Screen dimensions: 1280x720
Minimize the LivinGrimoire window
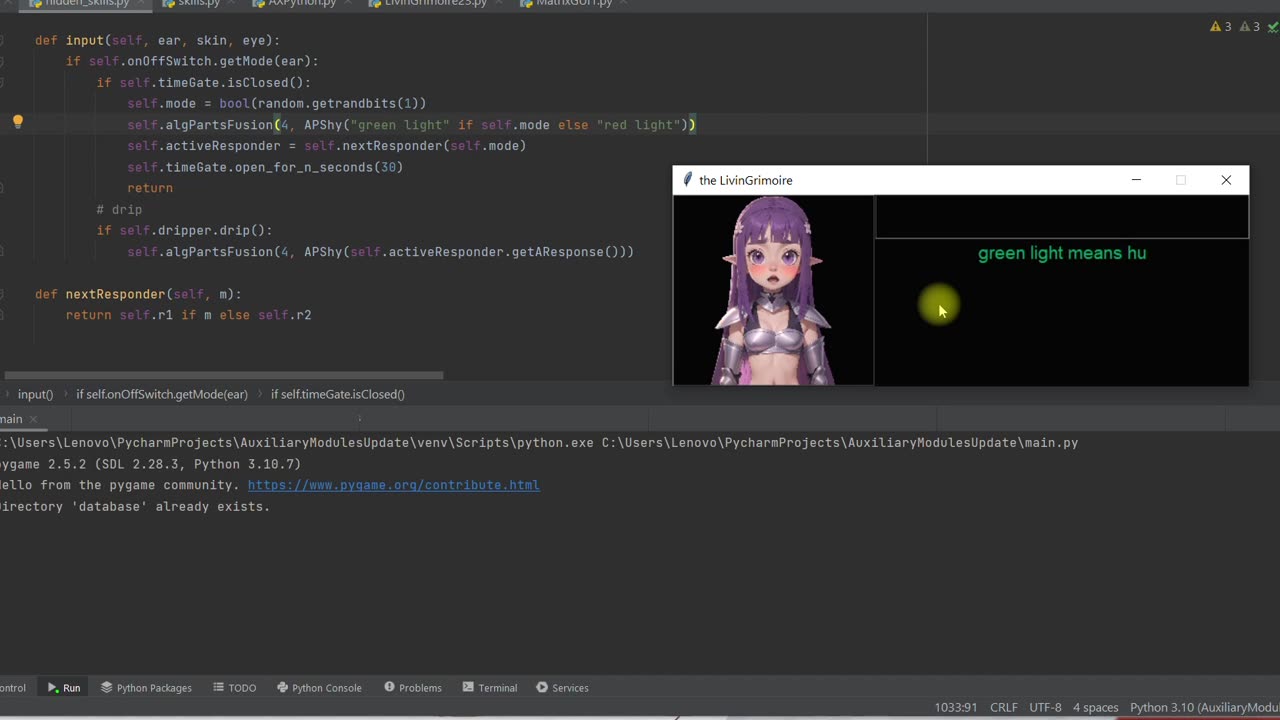[x=1136, y=180]
